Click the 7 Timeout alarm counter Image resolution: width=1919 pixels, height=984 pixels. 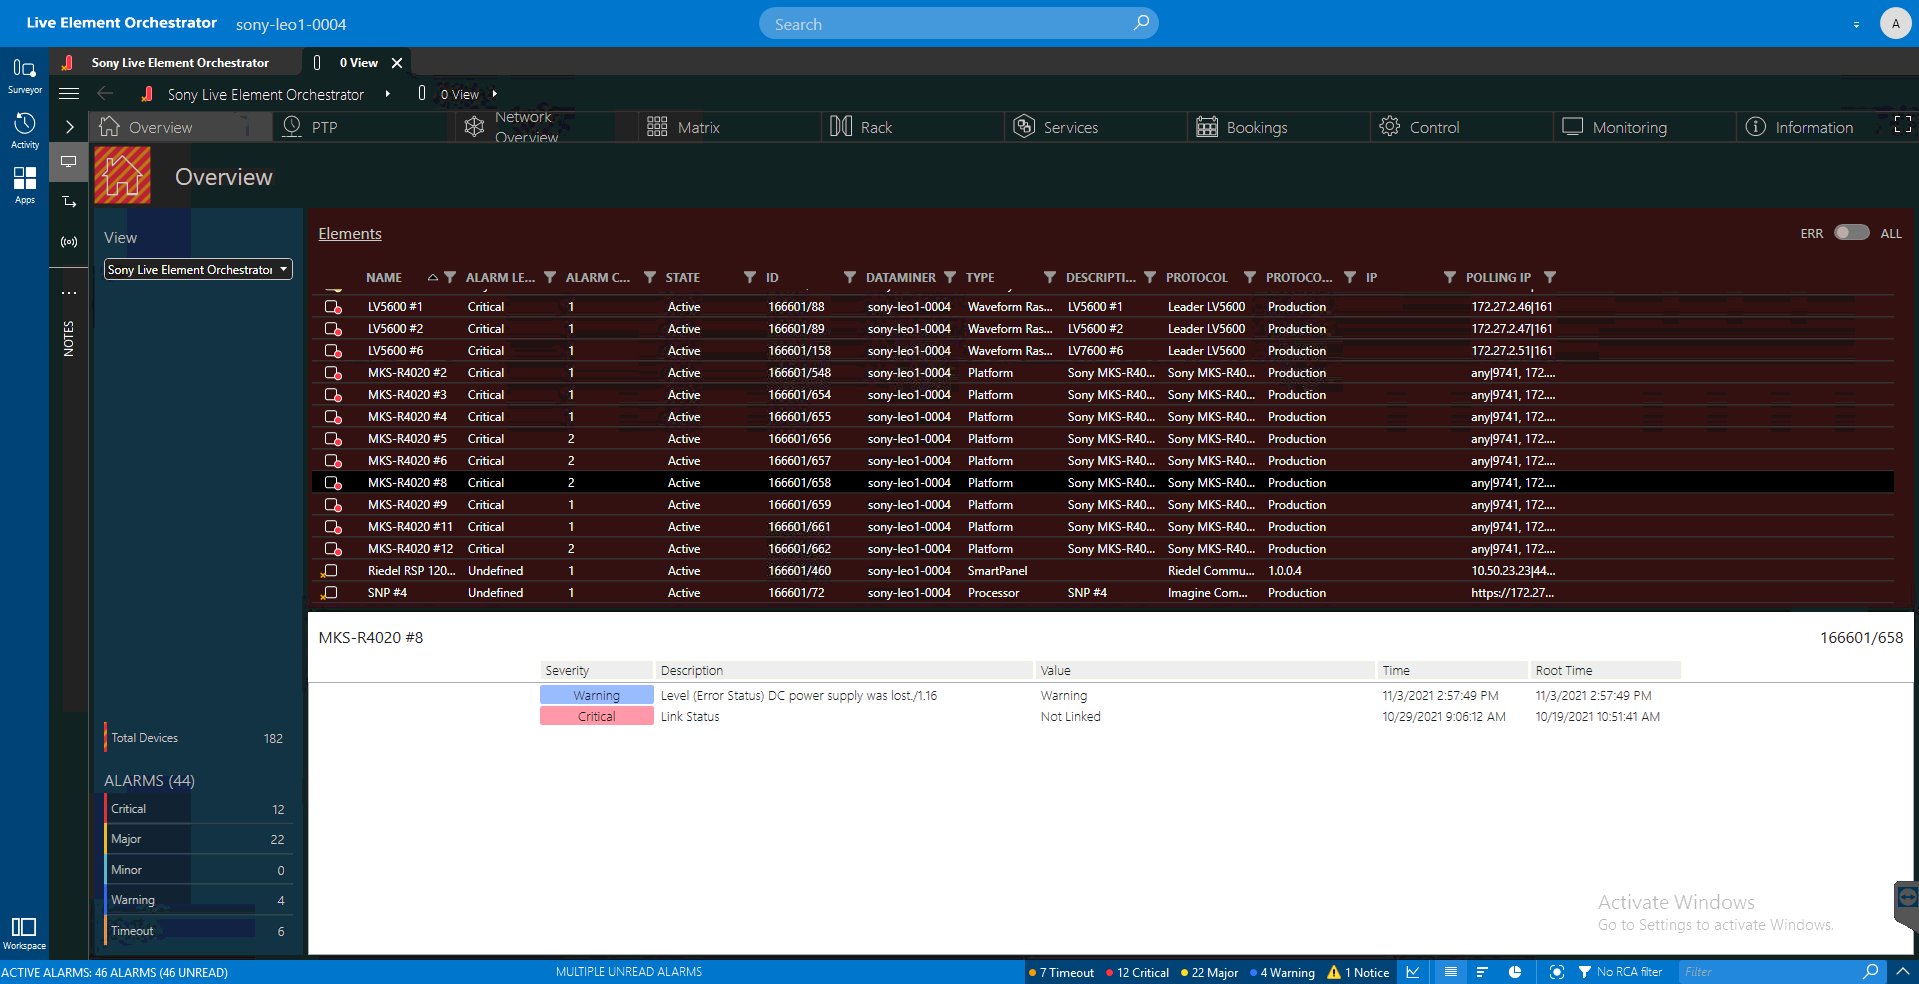tap(1061, 972)
